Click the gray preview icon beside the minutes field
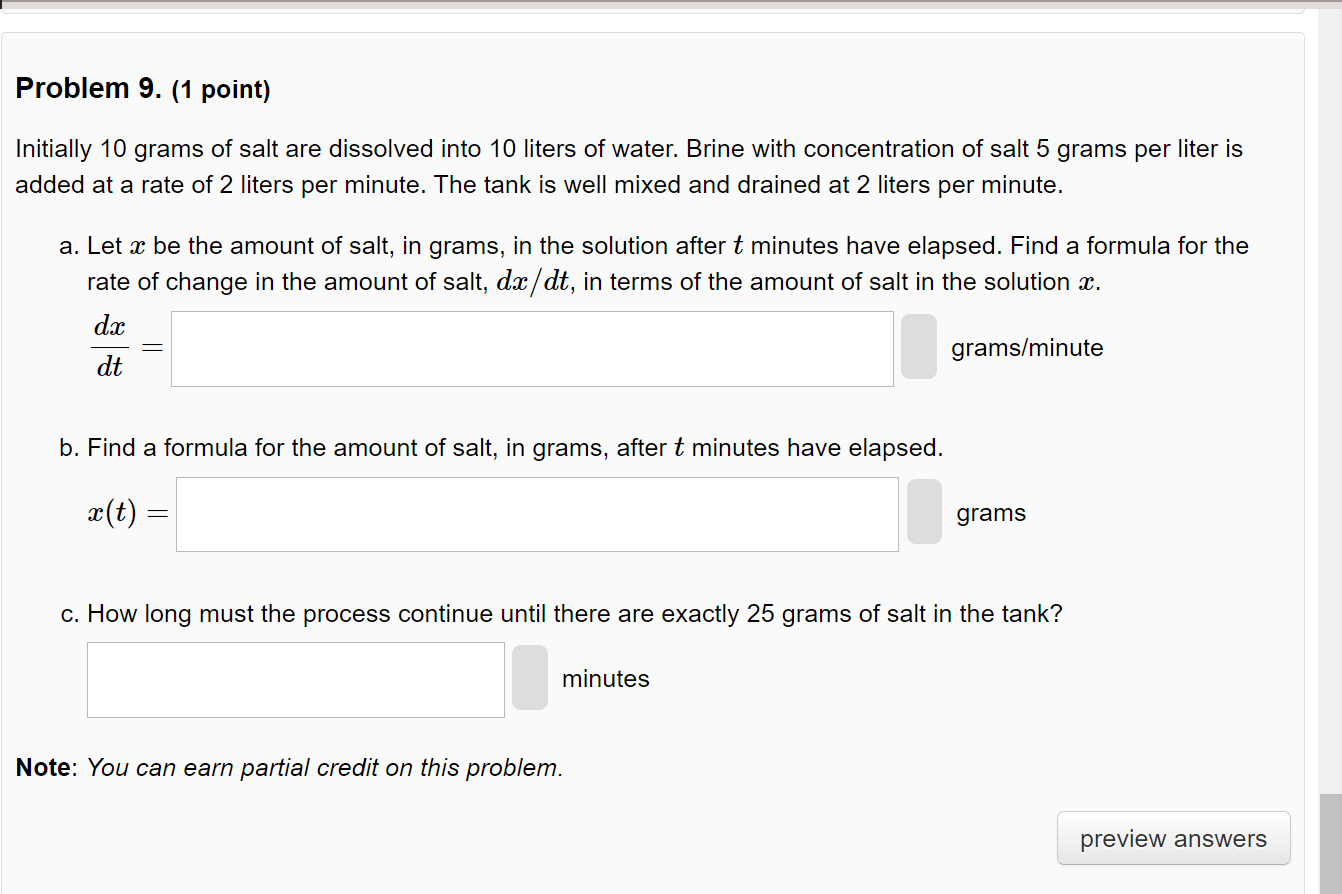1342x894 pixels. point(529,679)
